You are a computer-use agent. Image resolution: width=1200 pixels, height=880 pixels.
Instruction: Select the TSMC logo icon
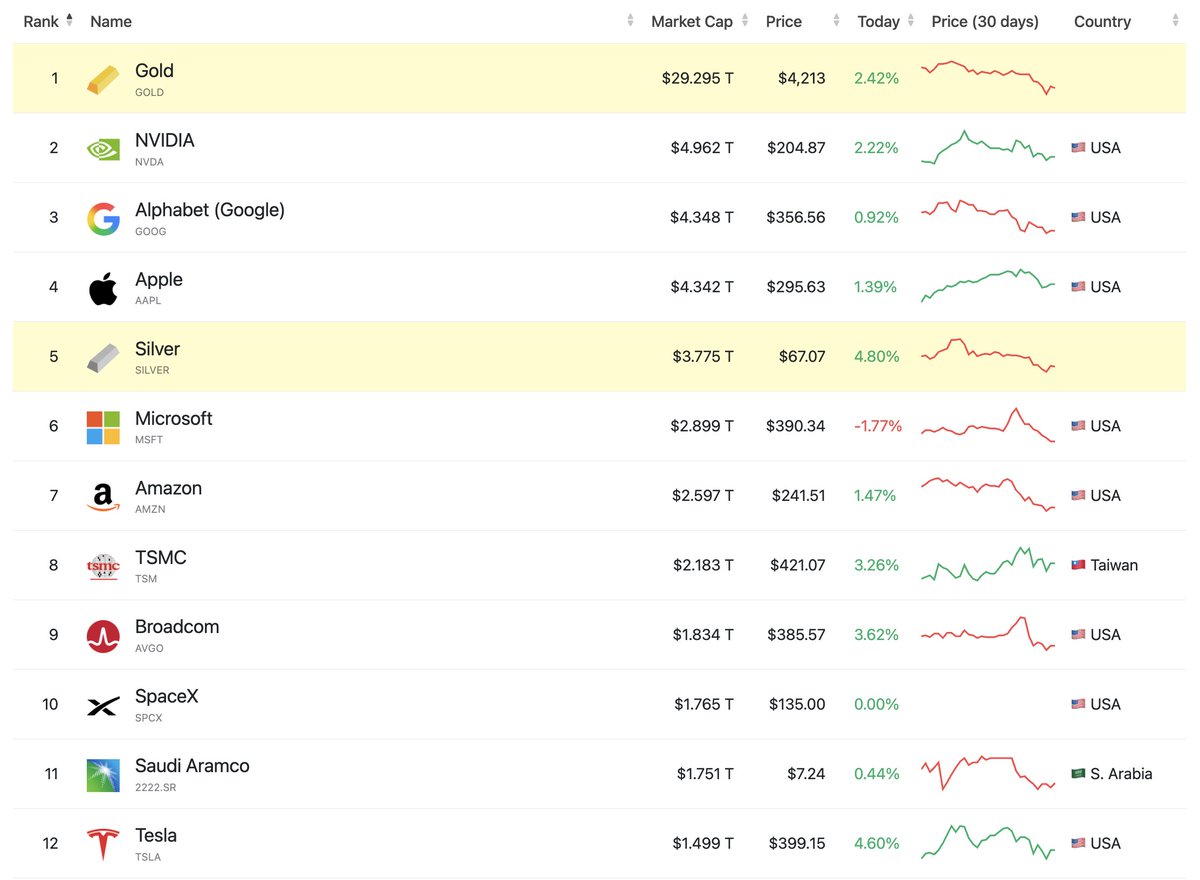103,566
